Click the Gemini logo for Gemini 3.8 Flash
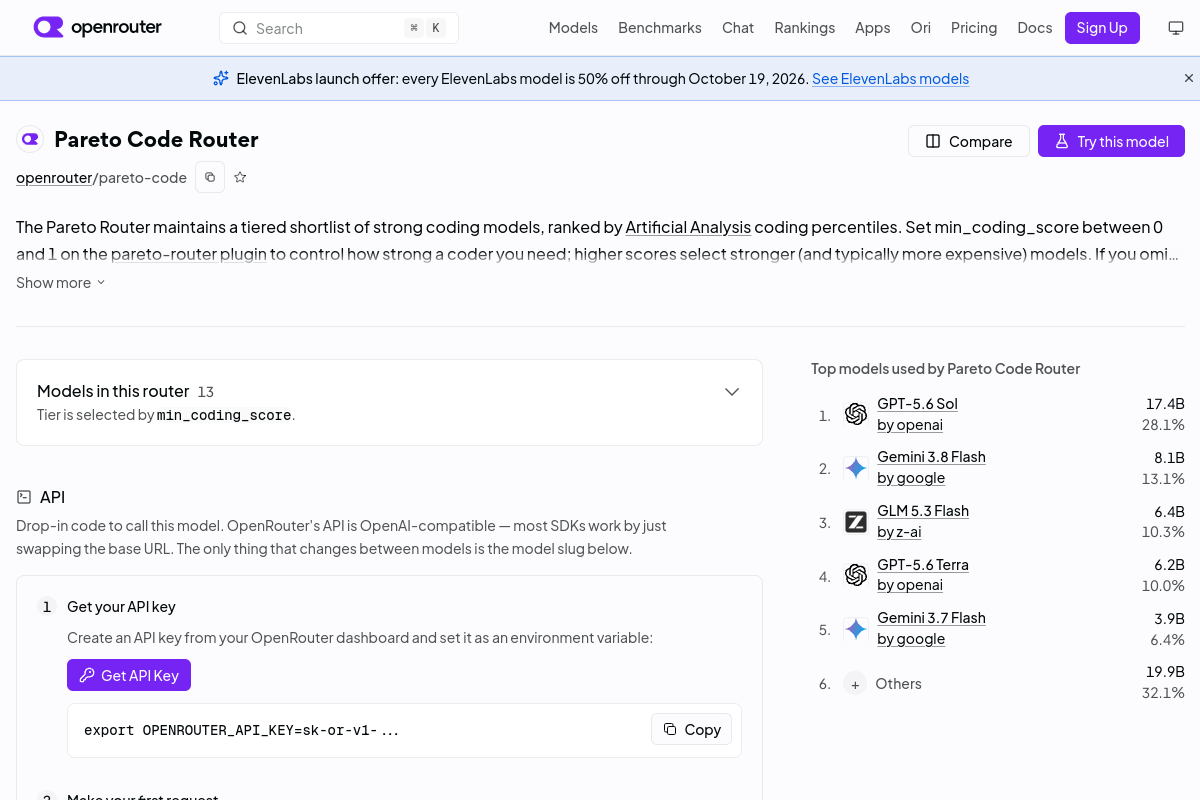This screenshot has width=1200, height=800. [x=856, y=468]
